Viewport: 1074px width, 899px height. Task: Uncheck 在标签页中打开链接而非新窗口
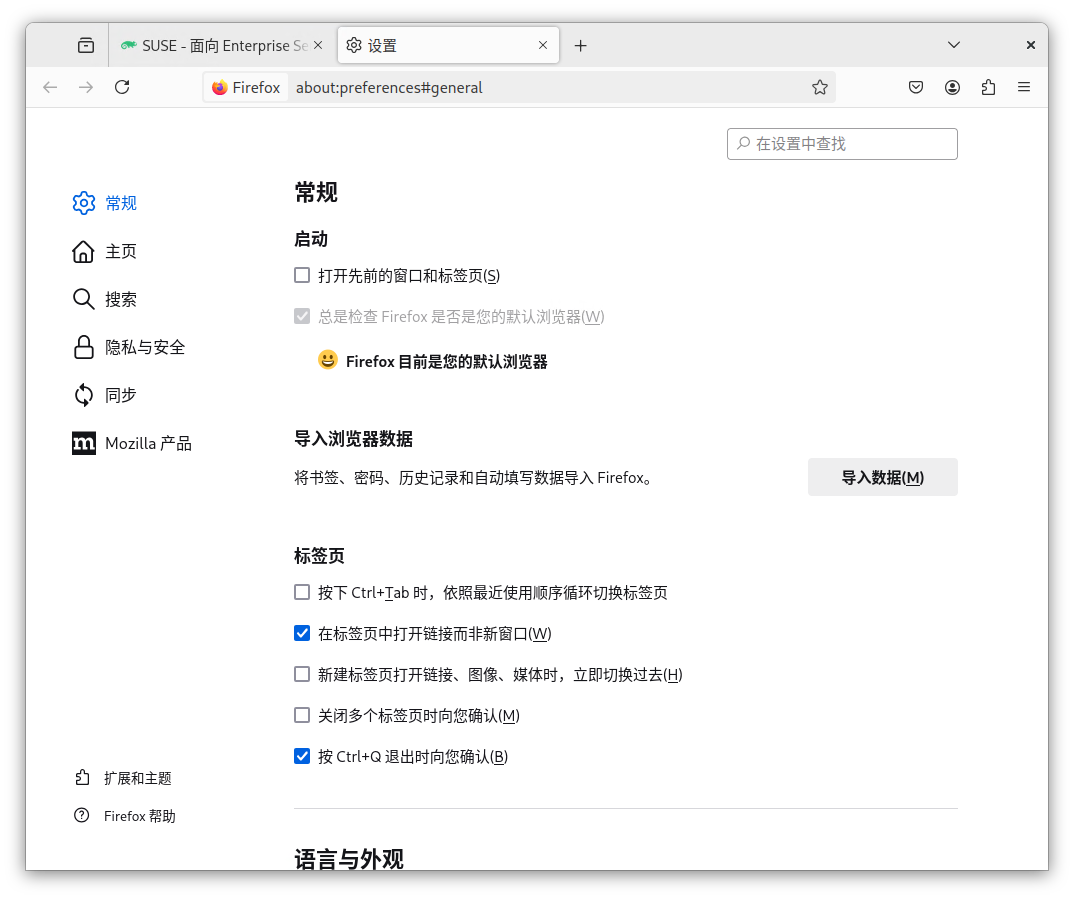click(302, 633)
